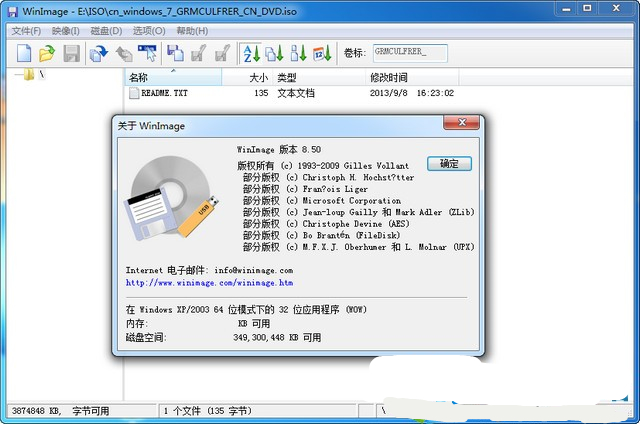Click the first greyed checkmark disk toolbar icon
Image resolution: width=640 pixels, height=424 pixels.
pyautogui.click(x=199, y=53)
